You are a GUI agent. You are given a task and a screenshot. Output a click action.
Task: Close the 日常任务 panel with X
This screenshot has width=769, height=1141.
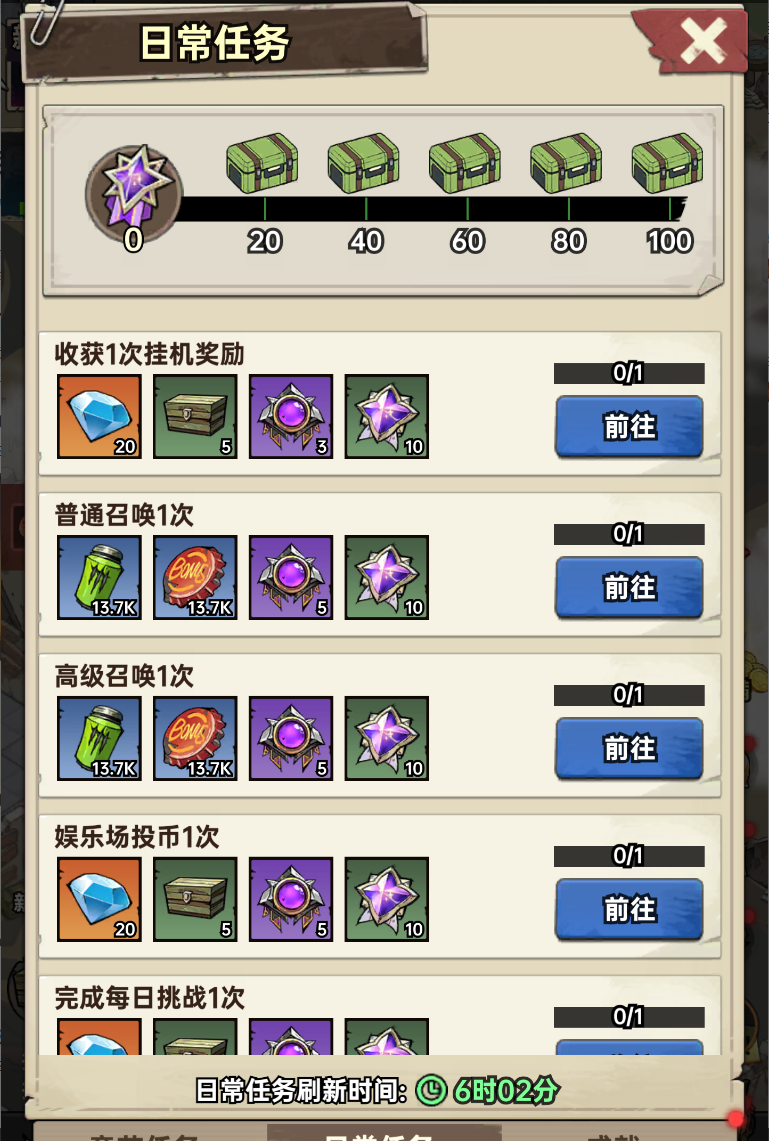pyautogui.click(x=702, y=41)
